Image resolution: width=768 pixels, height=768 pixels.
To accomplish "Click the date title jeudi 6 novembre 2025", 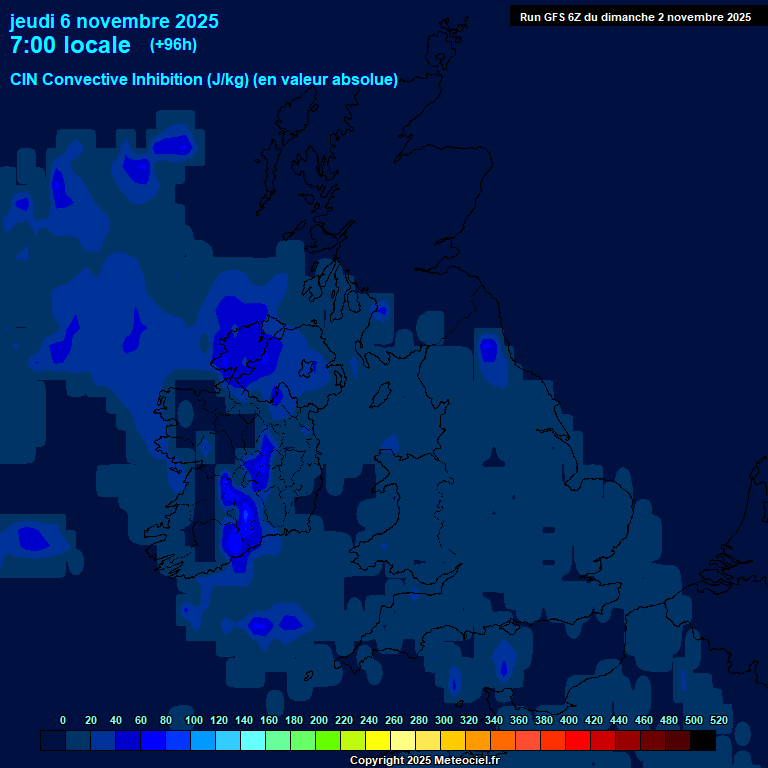I will [114, 21].
